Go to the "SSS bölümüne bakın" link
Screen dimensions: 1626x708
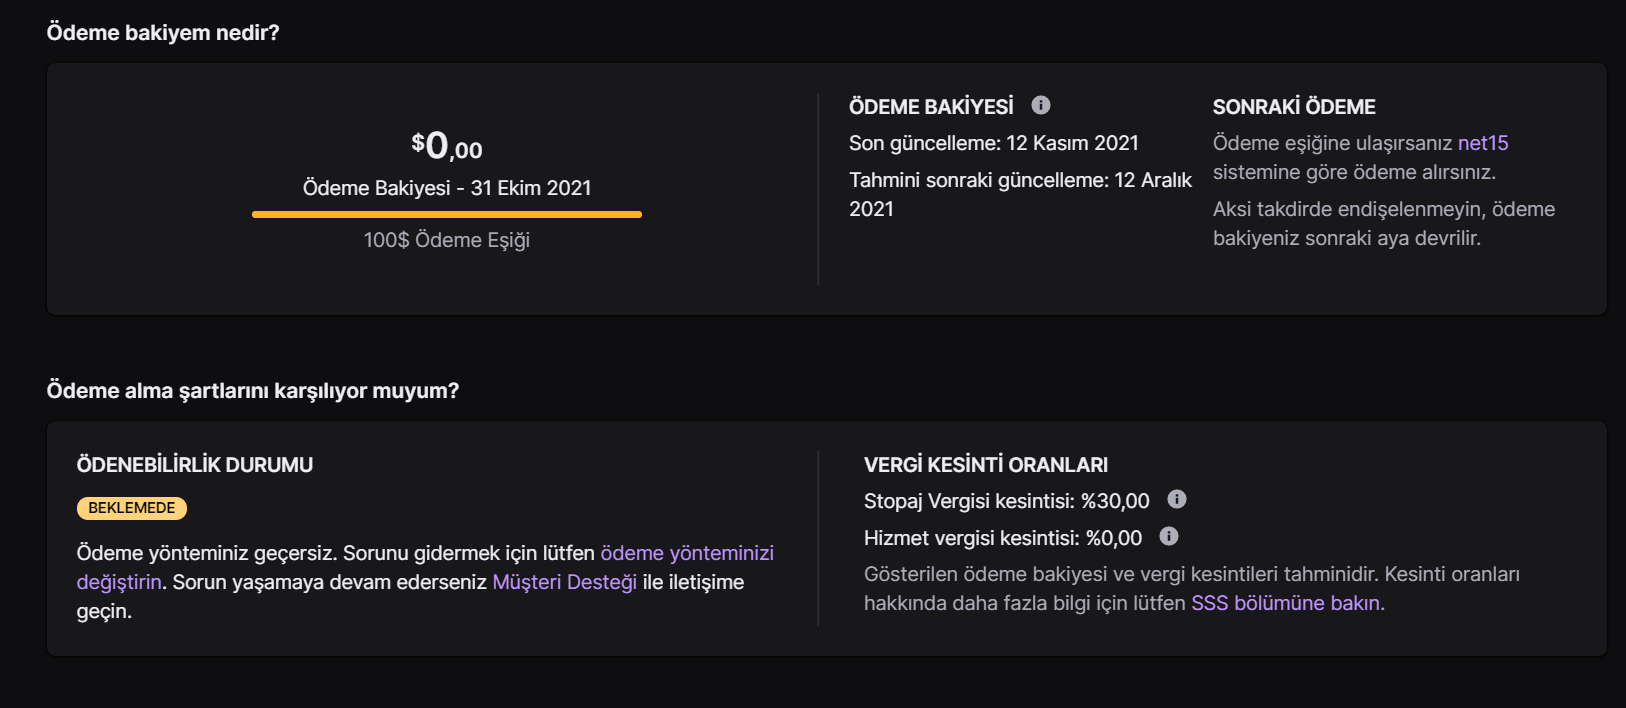click(1286, 603)
